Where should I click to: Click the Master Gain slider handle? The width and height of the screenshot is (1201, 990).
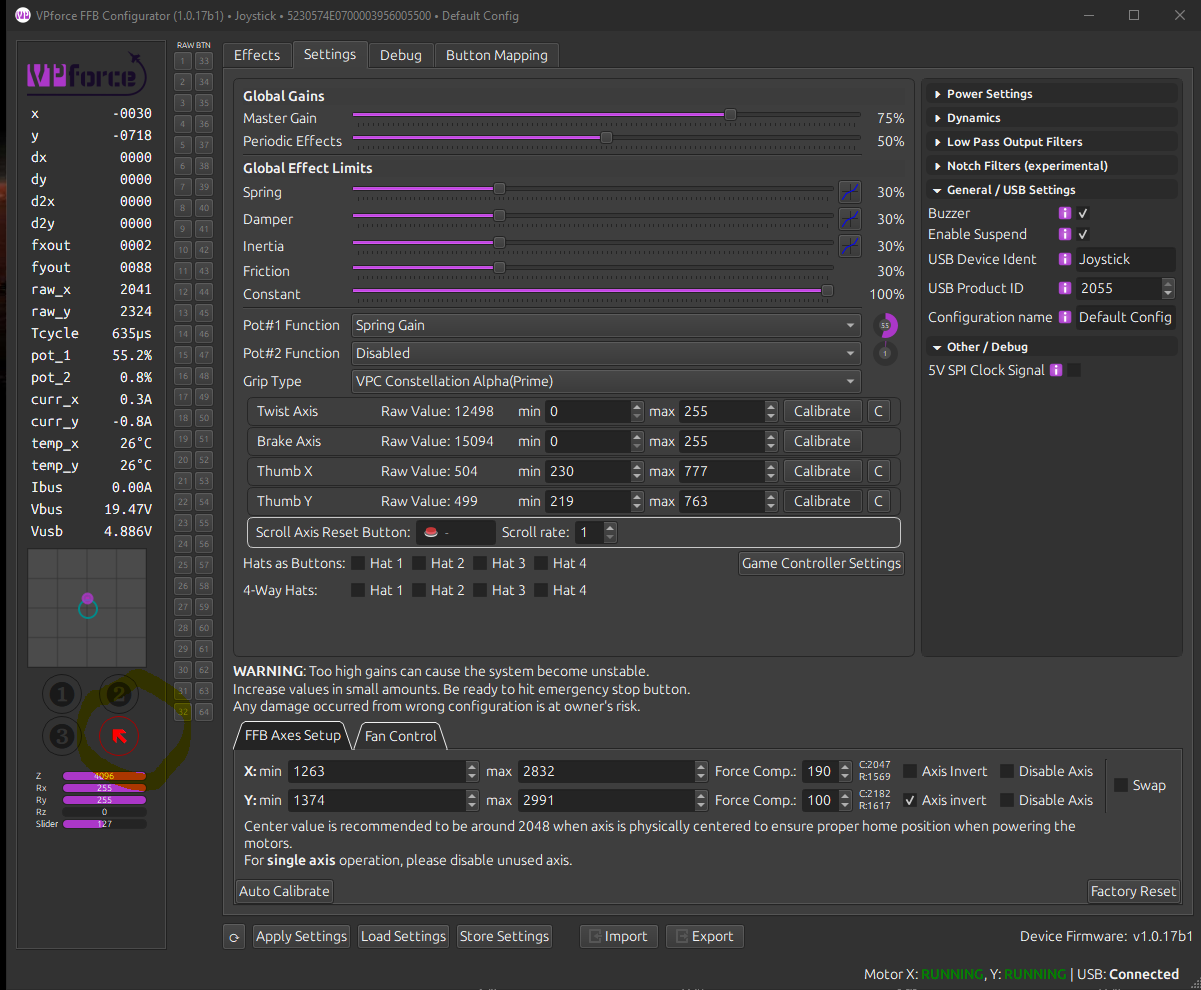click(730, 115)
